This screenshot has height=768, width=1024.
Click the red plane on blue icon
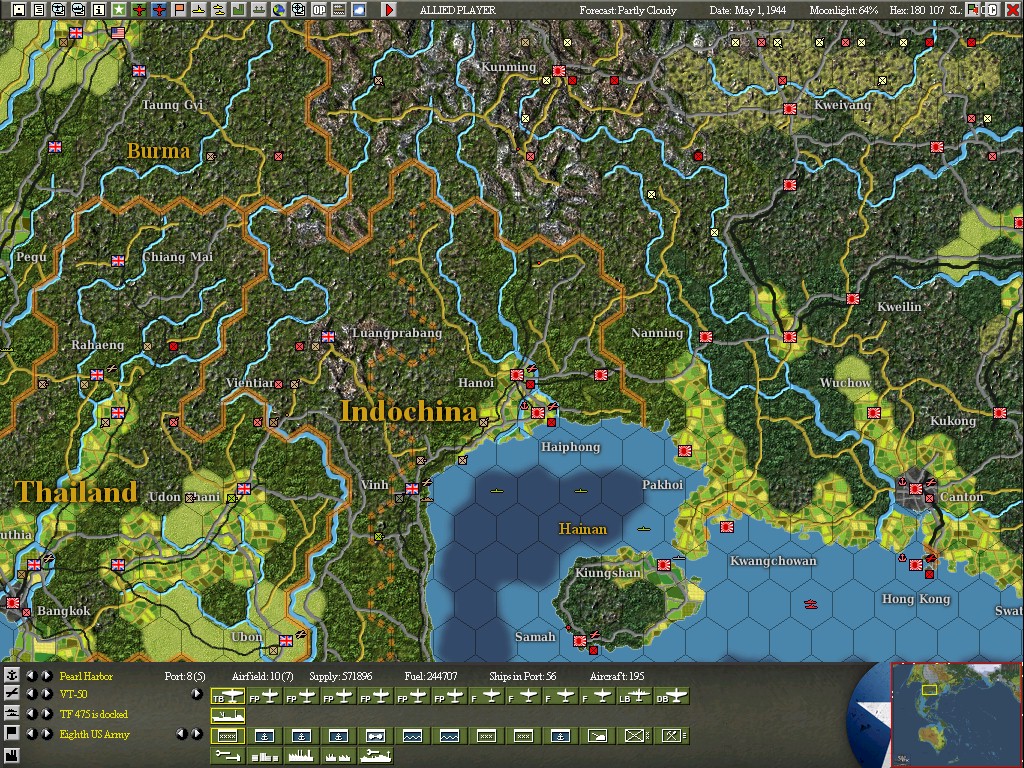pyautogui.click(x=159, y=9)
